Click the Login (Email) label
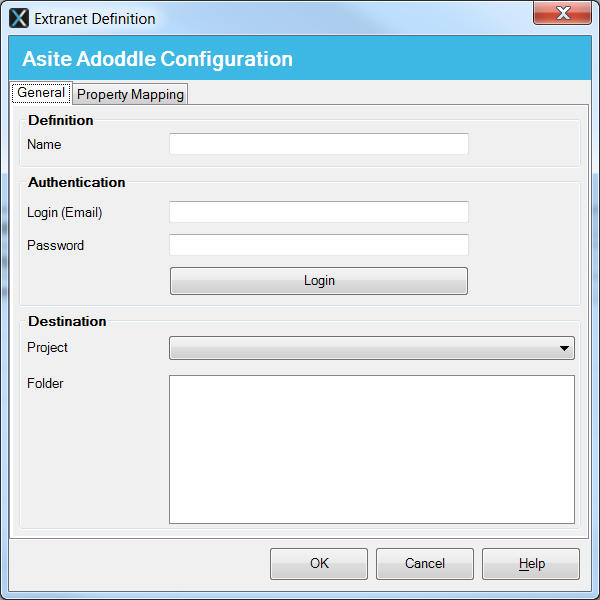Screen dimensions: 600x600 click(x=65, y=212)
